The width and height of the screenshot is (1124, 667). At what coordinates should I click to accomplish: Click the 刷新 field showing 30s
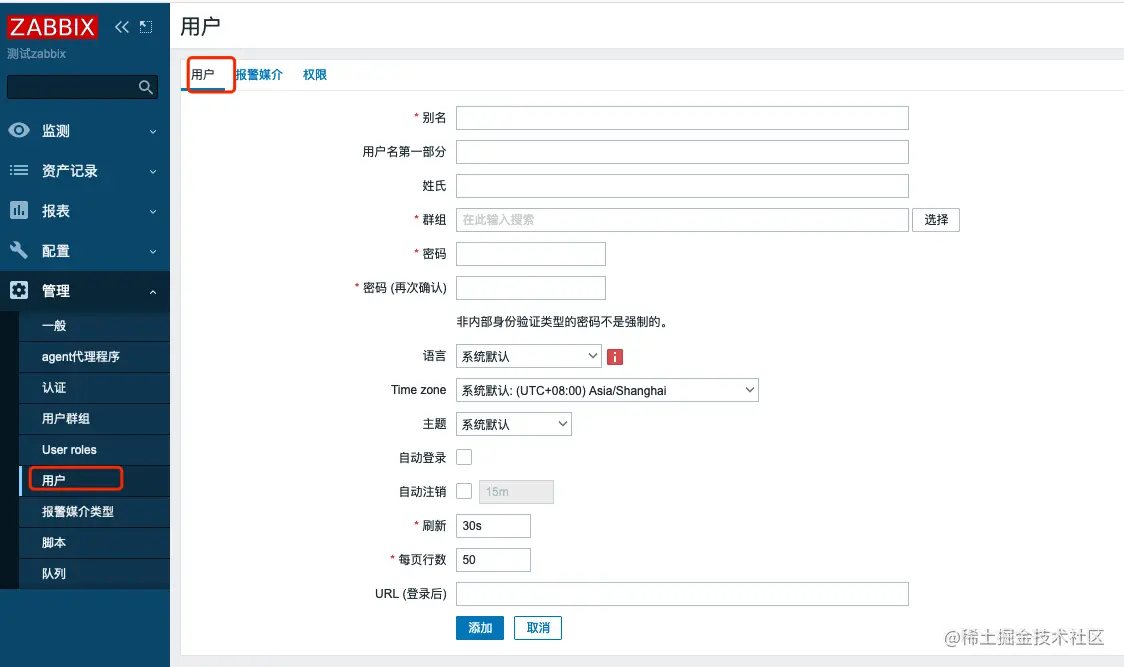[493, 526]
